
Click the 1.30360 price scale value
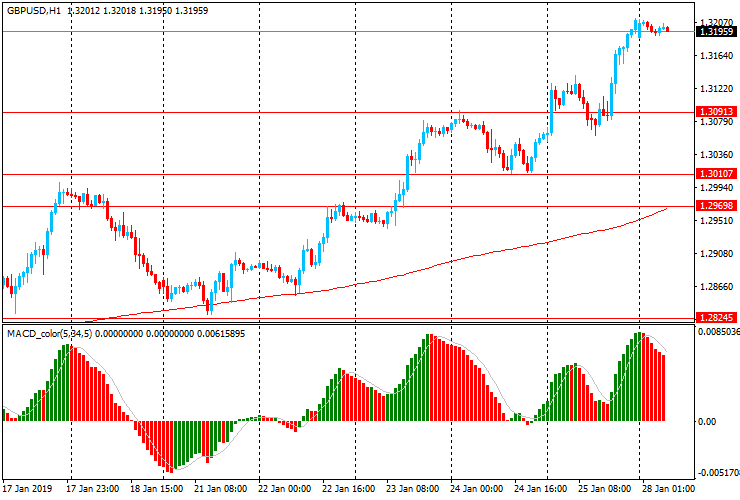click(x=717, y=155)
